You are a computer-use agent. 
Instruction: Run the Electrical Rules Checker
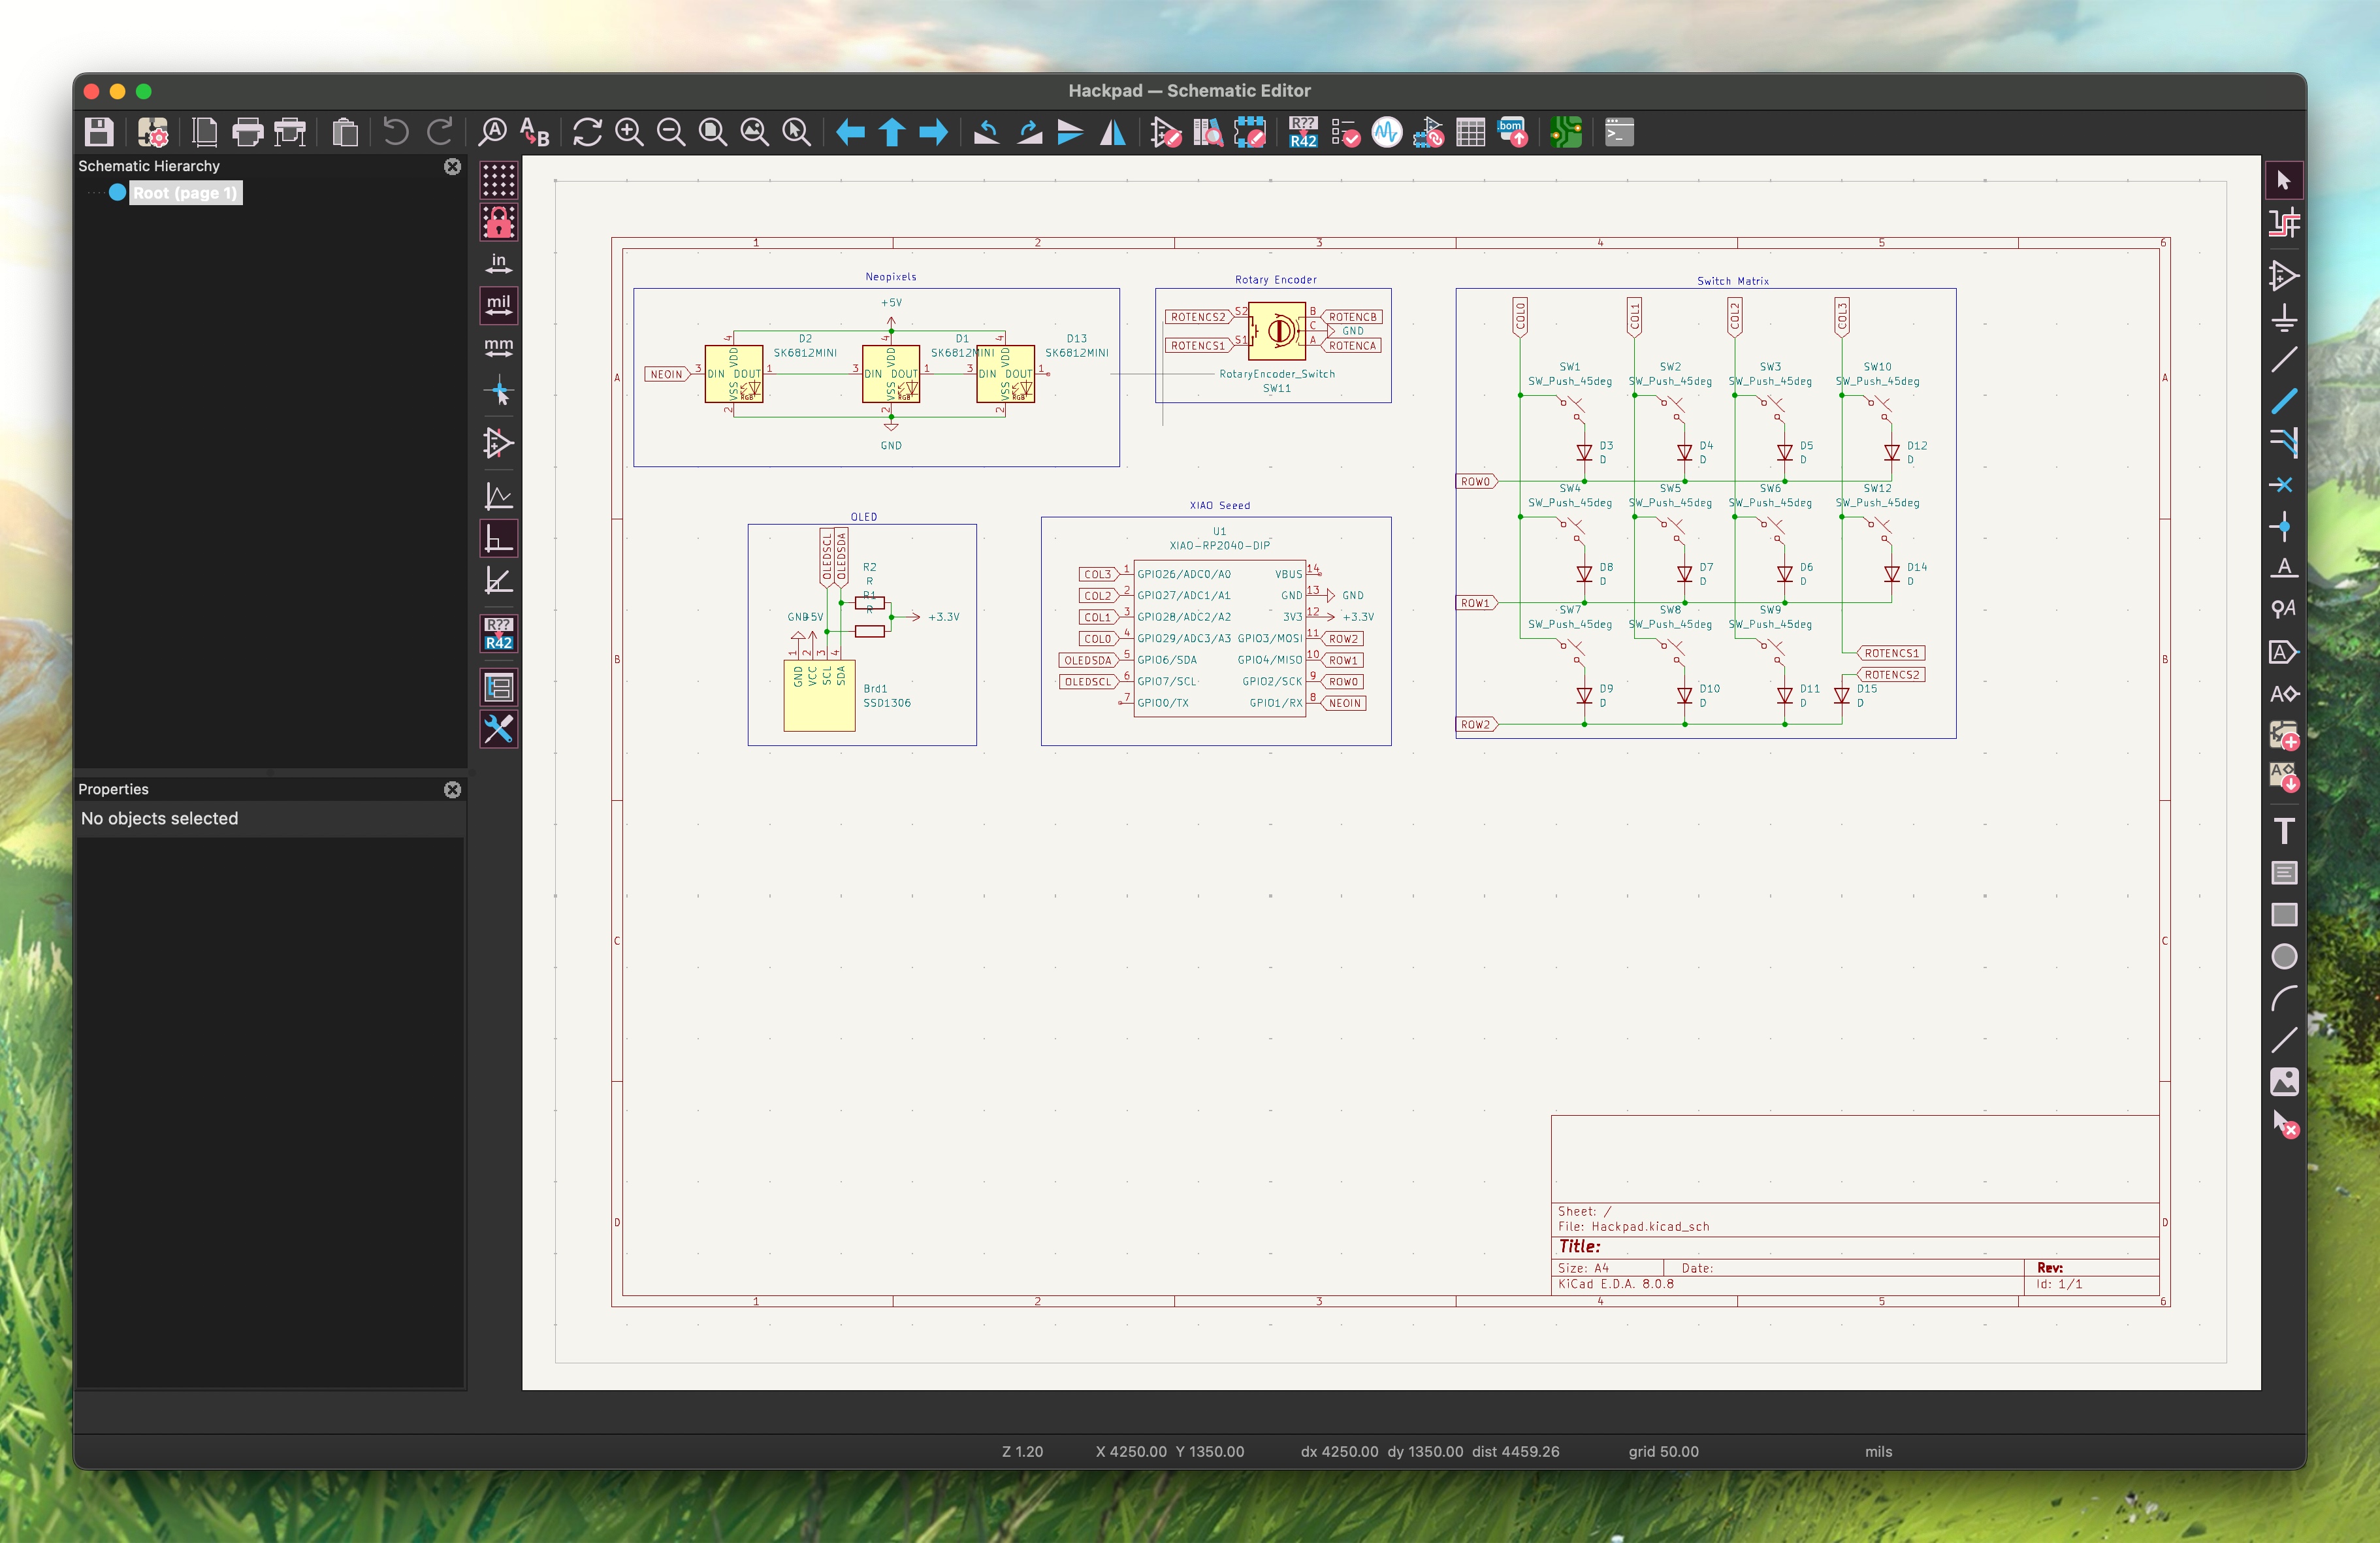click(x=1345, y=132)
